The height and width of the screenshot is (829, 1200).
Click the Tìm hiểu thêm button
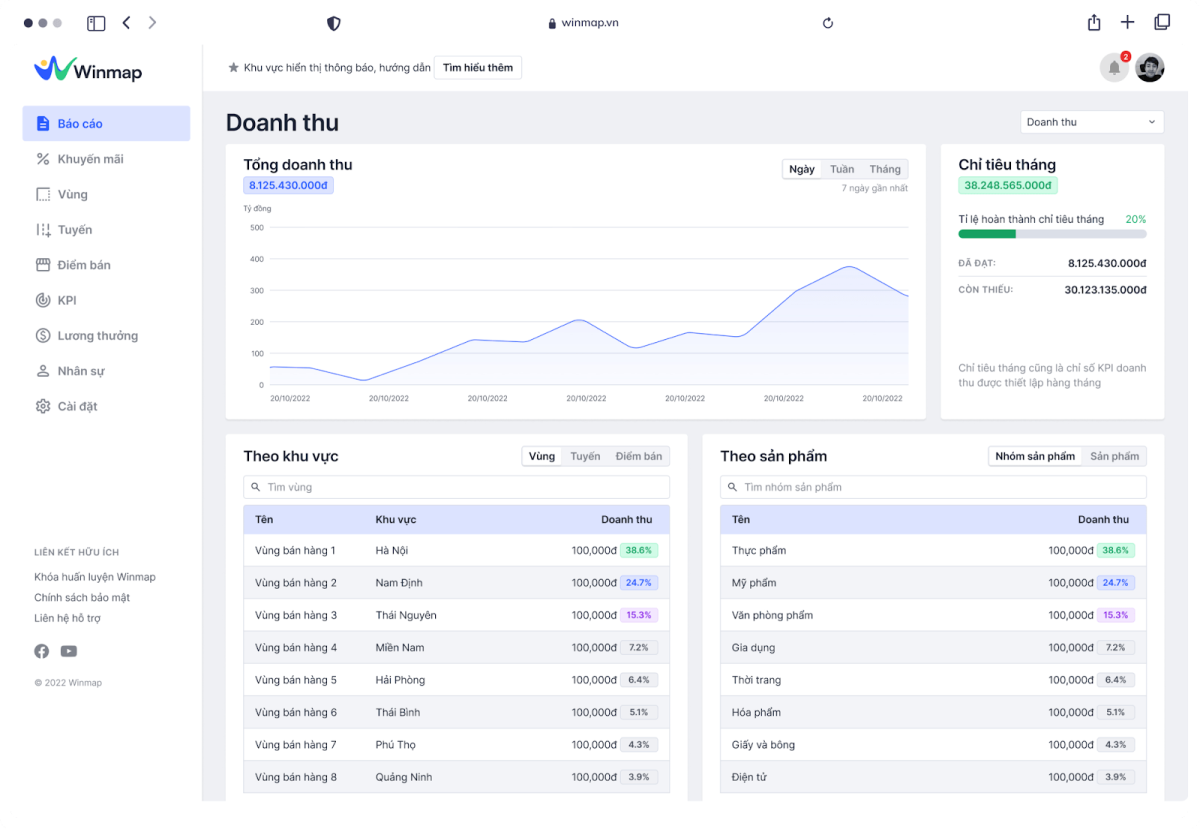pos(478,68)
